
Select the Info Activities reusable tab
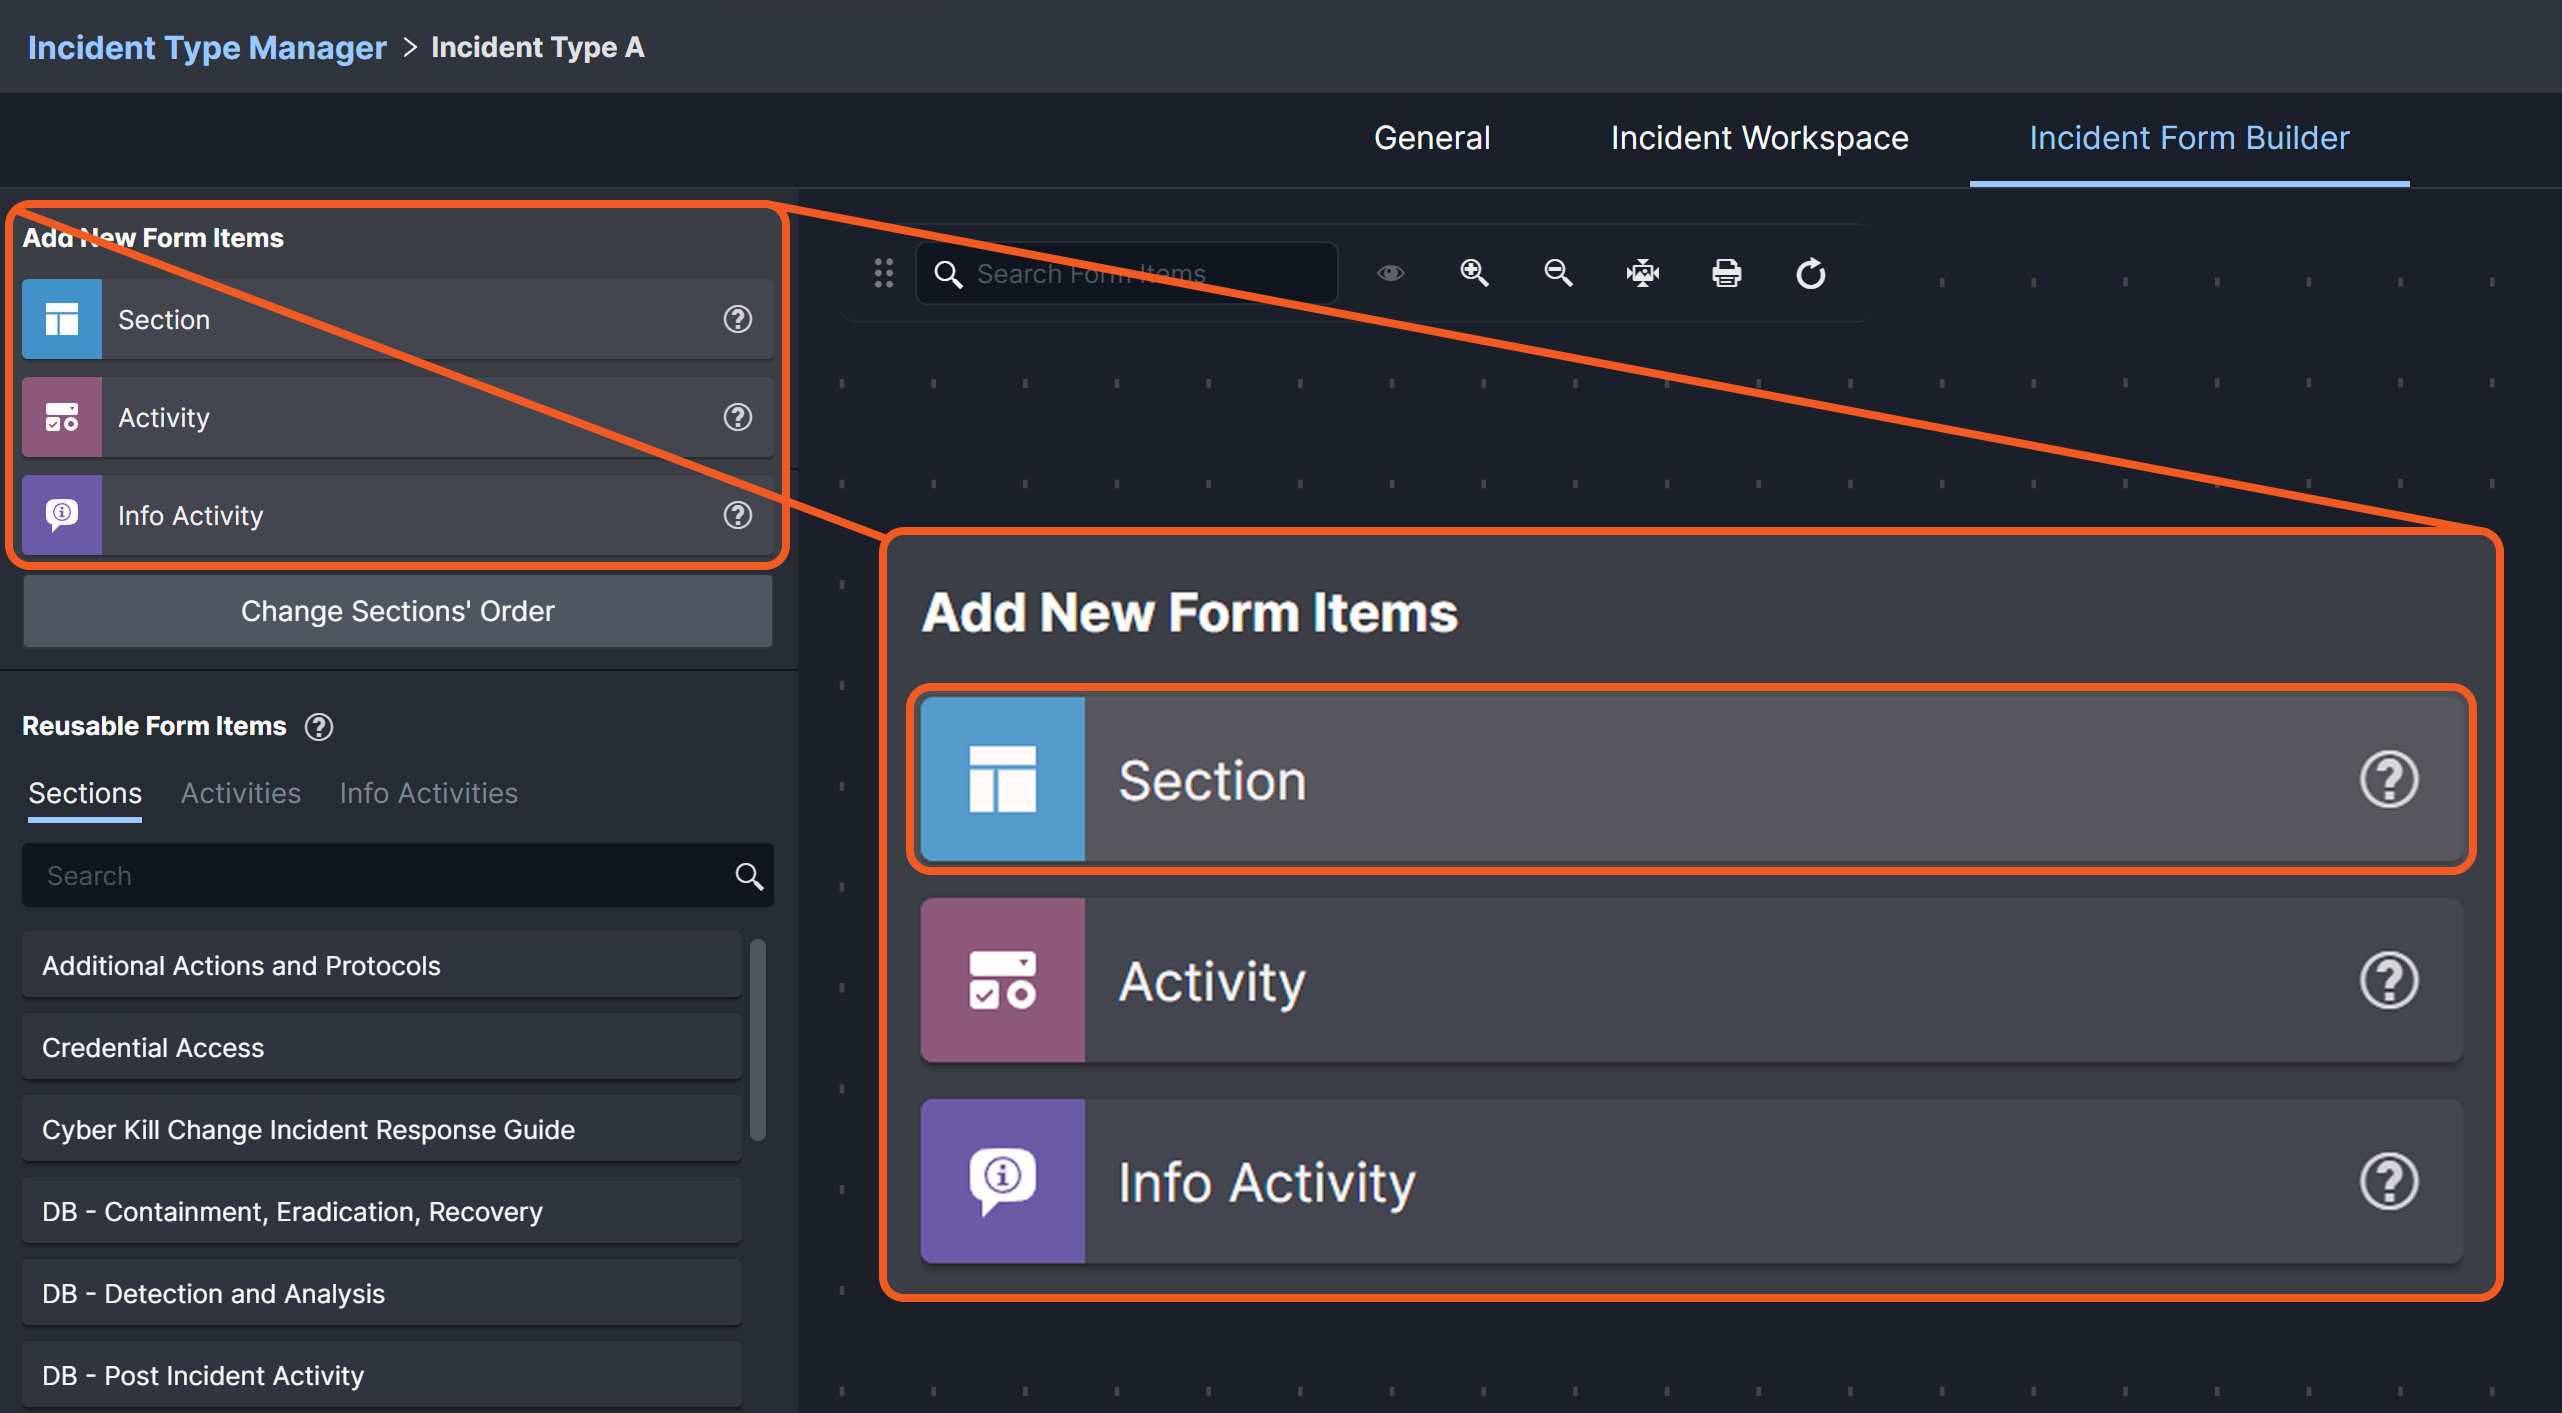pos(428,793)
